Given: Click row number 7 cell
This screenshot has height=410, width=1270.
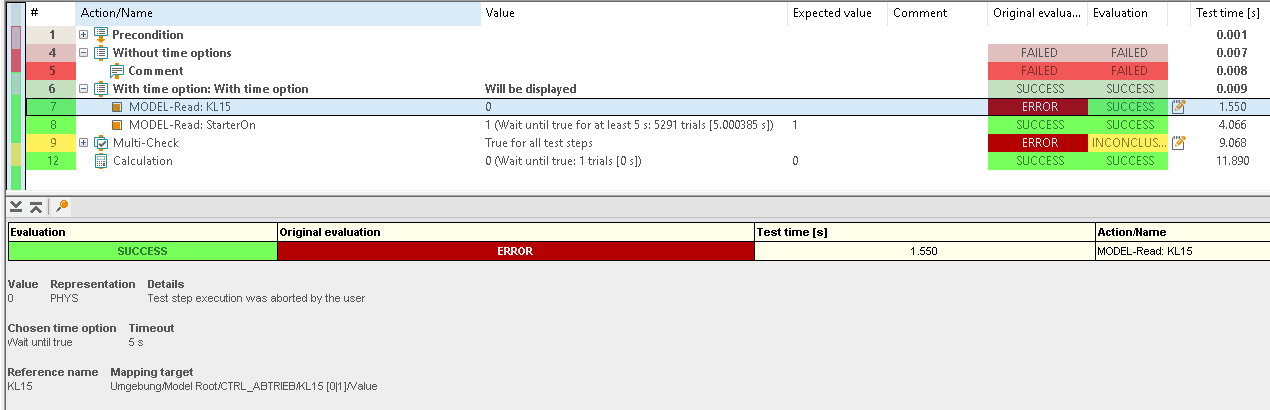Looking at the screenshot, I should (x=51, y=107).
